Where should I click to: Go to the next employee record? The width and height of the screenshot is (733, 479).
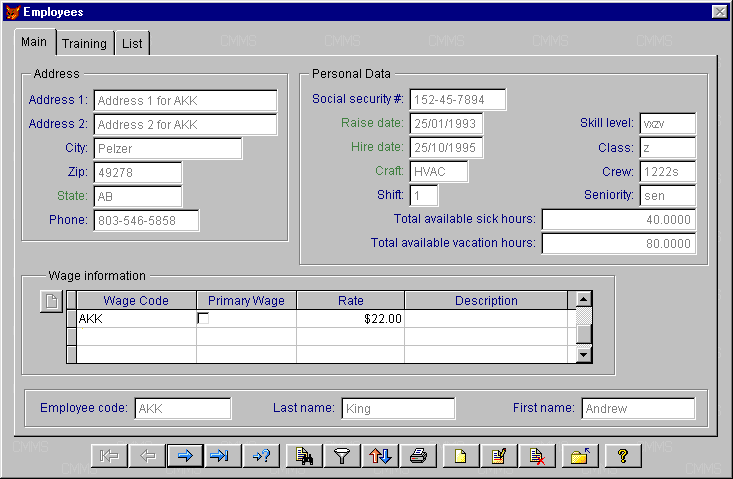point(184,456)
